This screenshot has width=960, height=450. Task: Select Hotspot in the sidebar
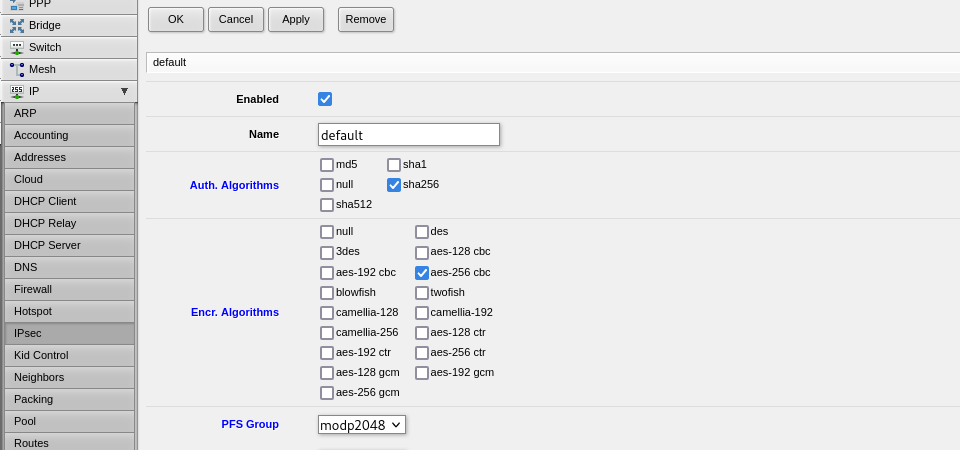point(69,311)
